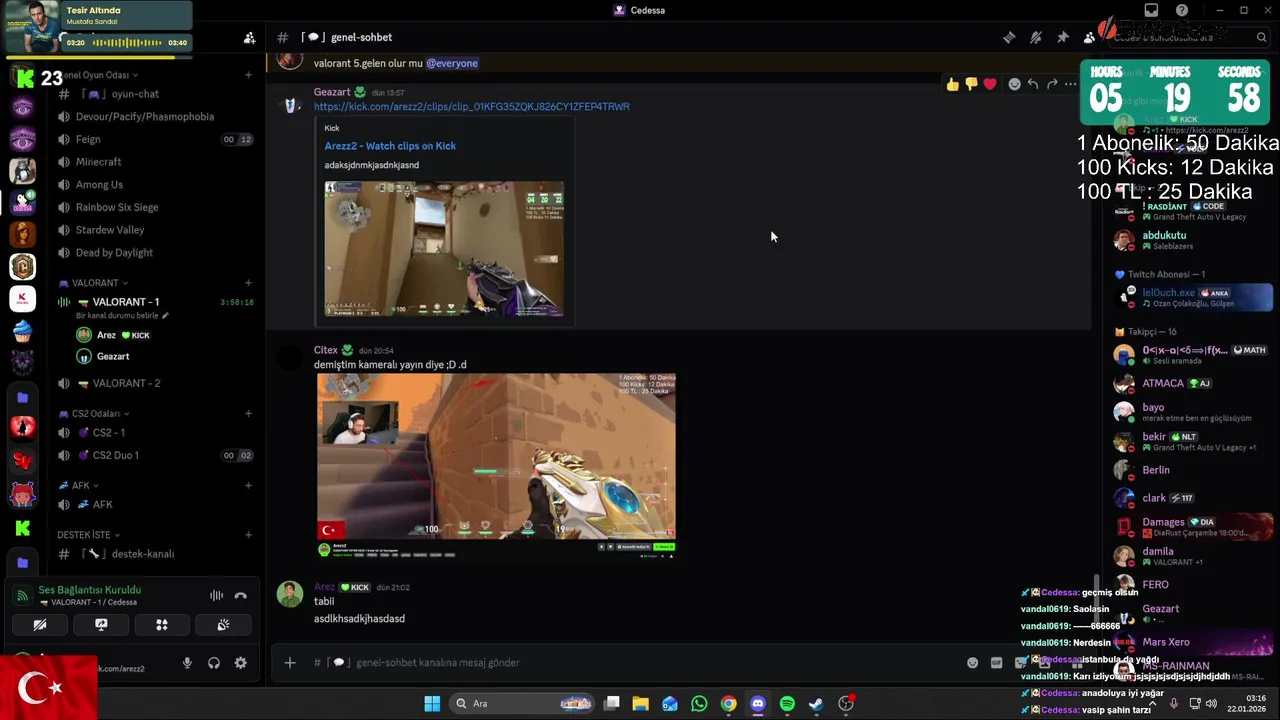Image resolution: width=1280 pixels, height=720 pixels.
Task: Open Discord user settings gear
Action: 240,663
